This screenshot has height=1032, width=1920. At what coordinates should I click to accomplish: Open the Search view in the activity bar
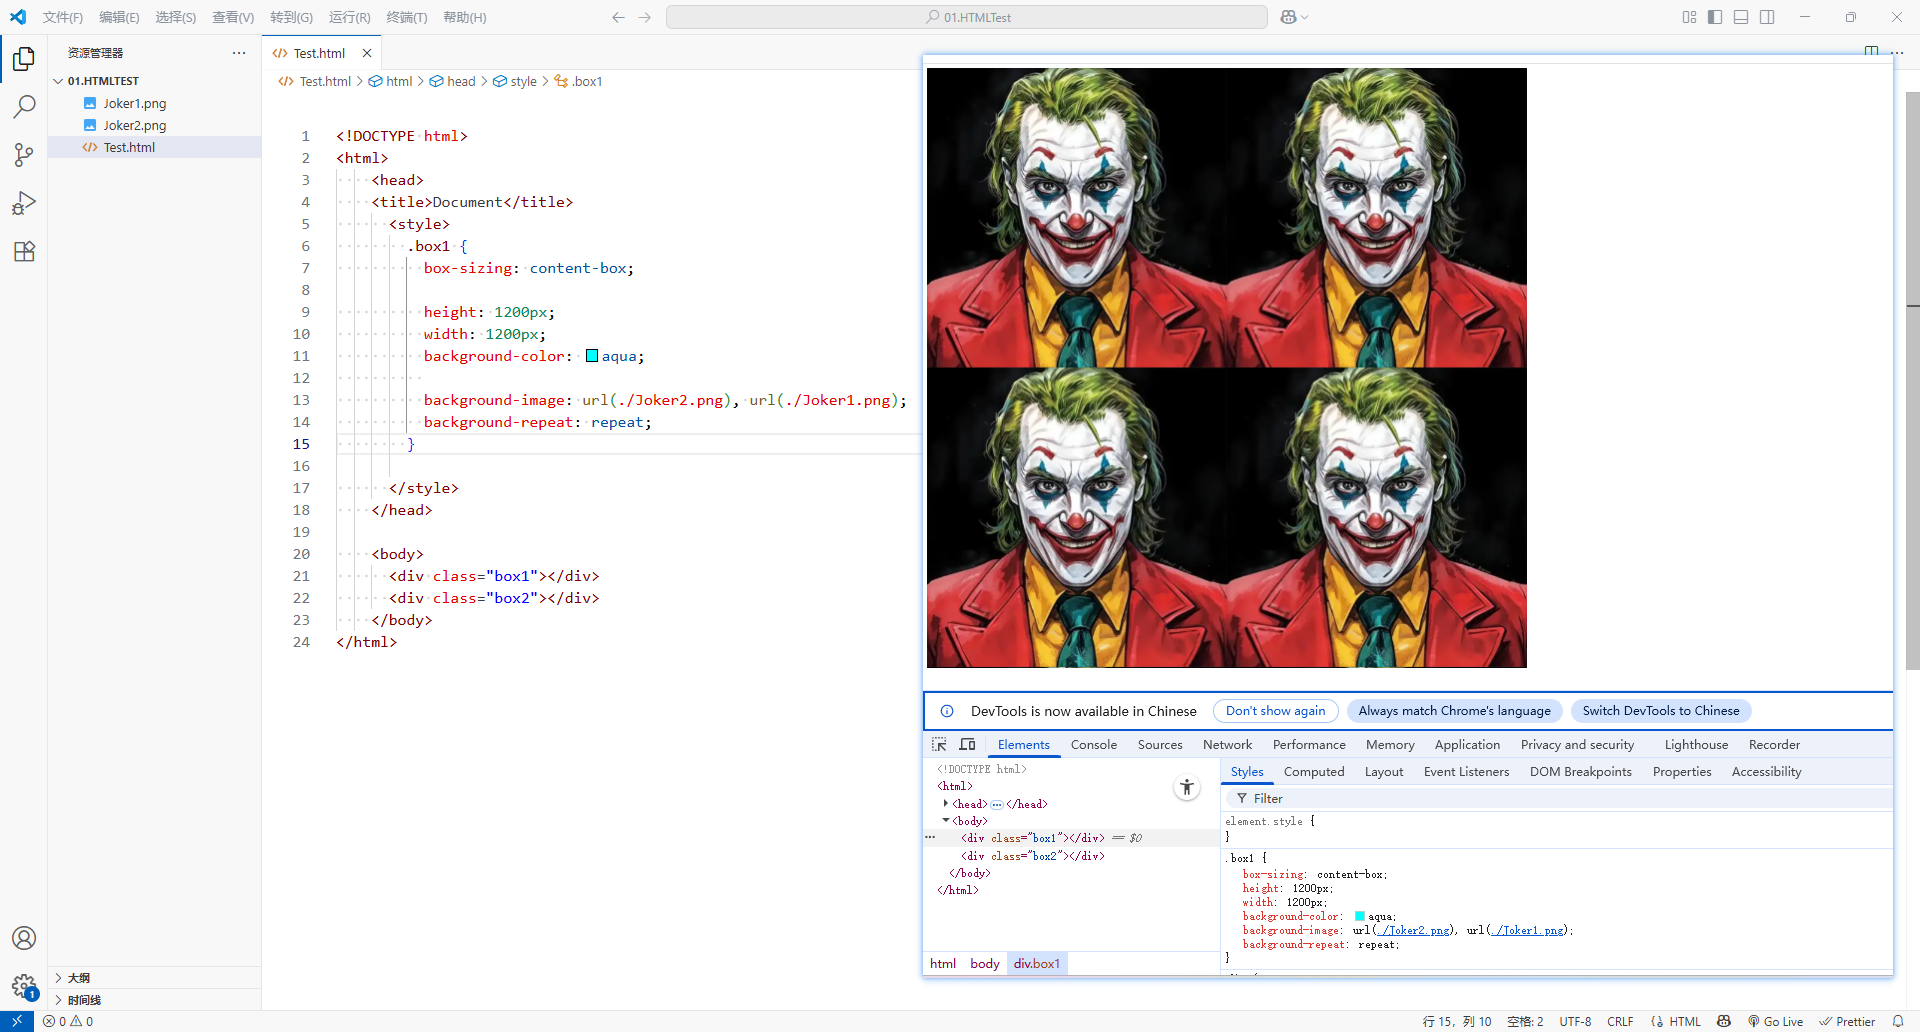coord(24,107)
